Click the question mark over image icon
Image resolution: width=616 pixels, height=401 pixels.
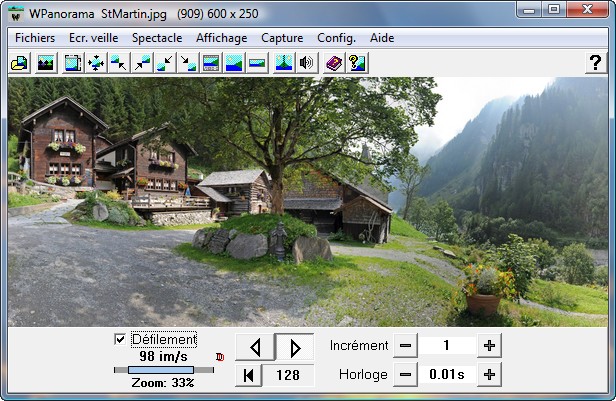click(x=357, y=63)
